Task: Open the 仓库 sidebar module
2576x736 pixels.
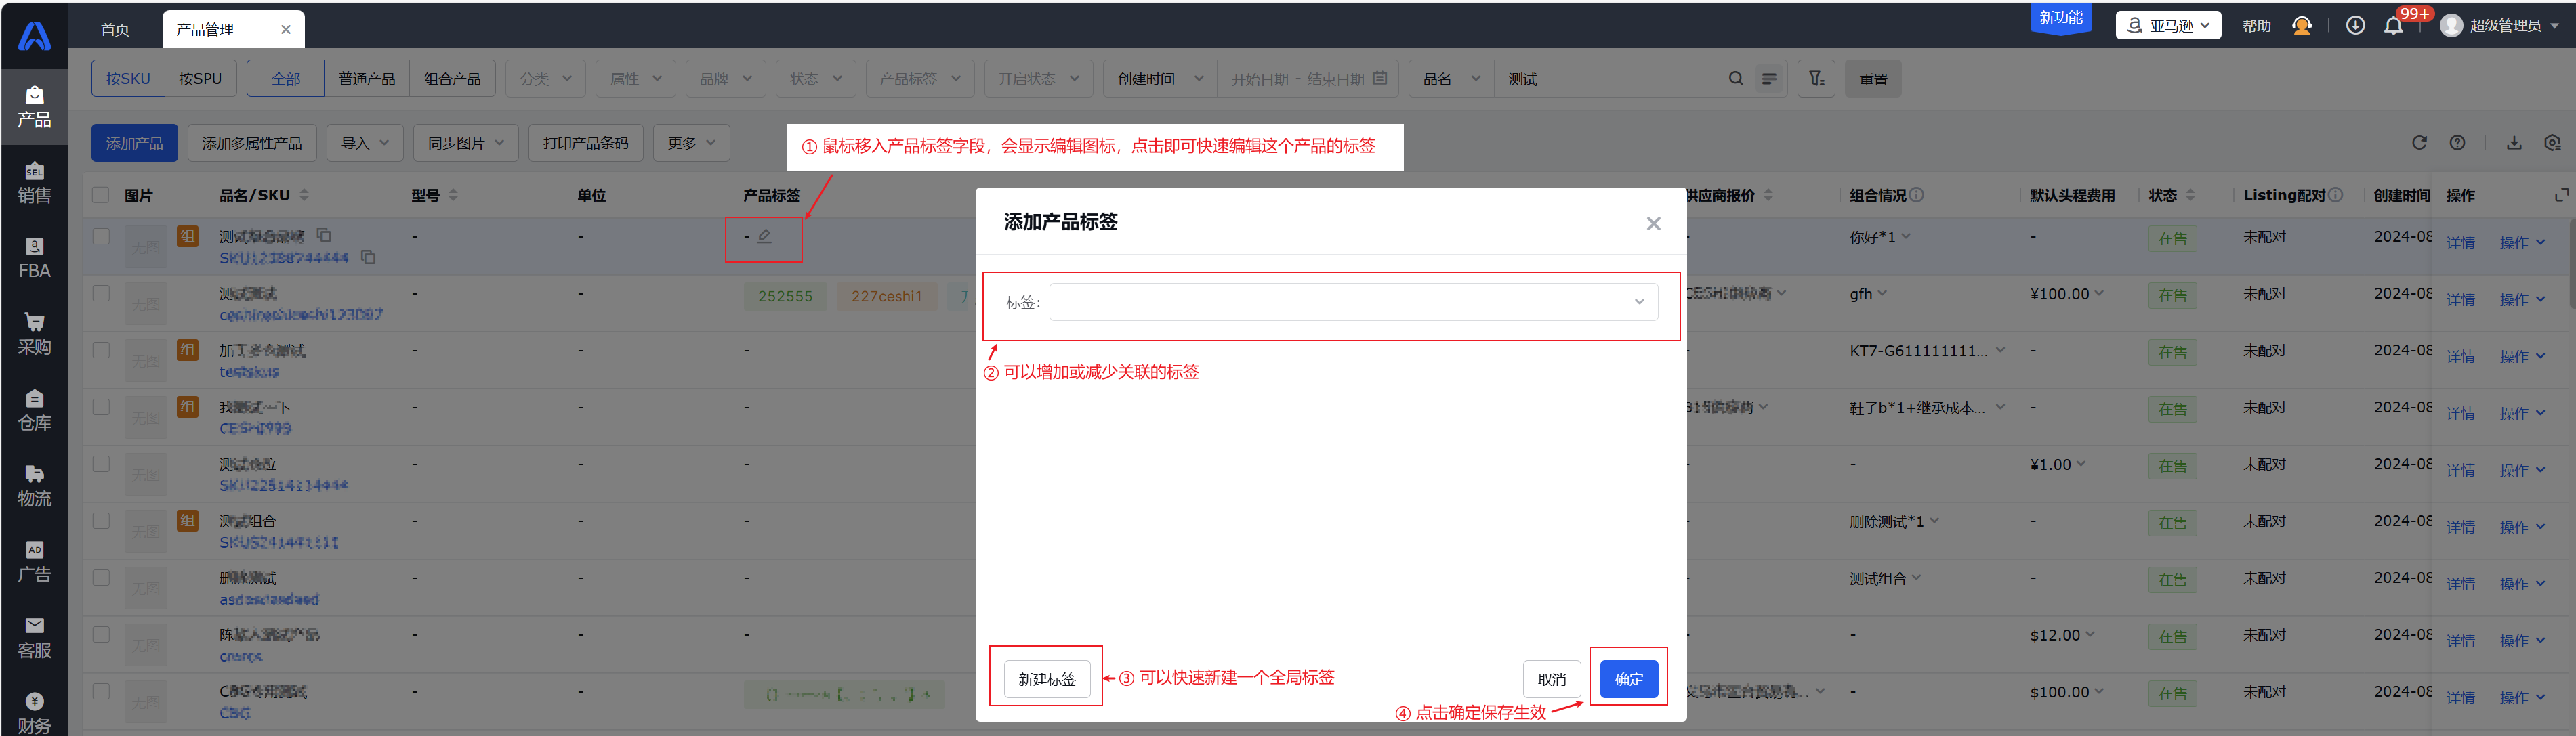Action: pos(34,411)
